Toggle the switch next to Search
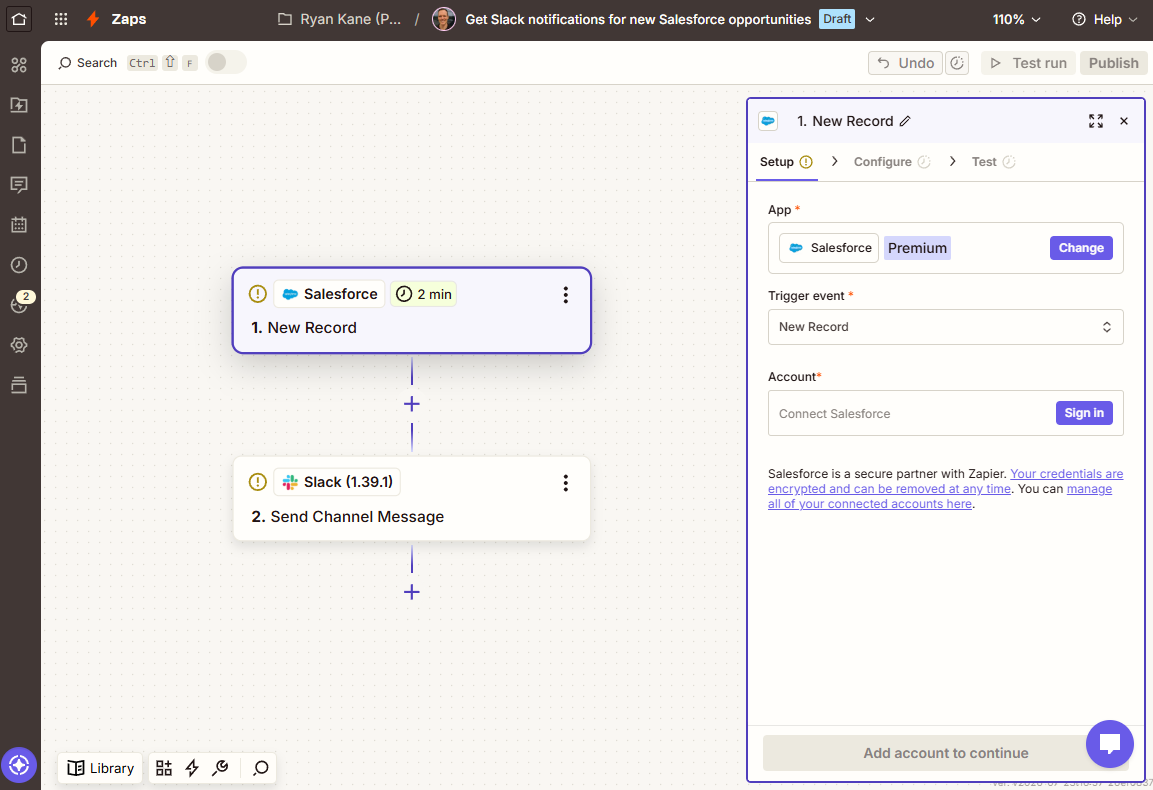This screenshot has height=790, width=1153. 225,63
